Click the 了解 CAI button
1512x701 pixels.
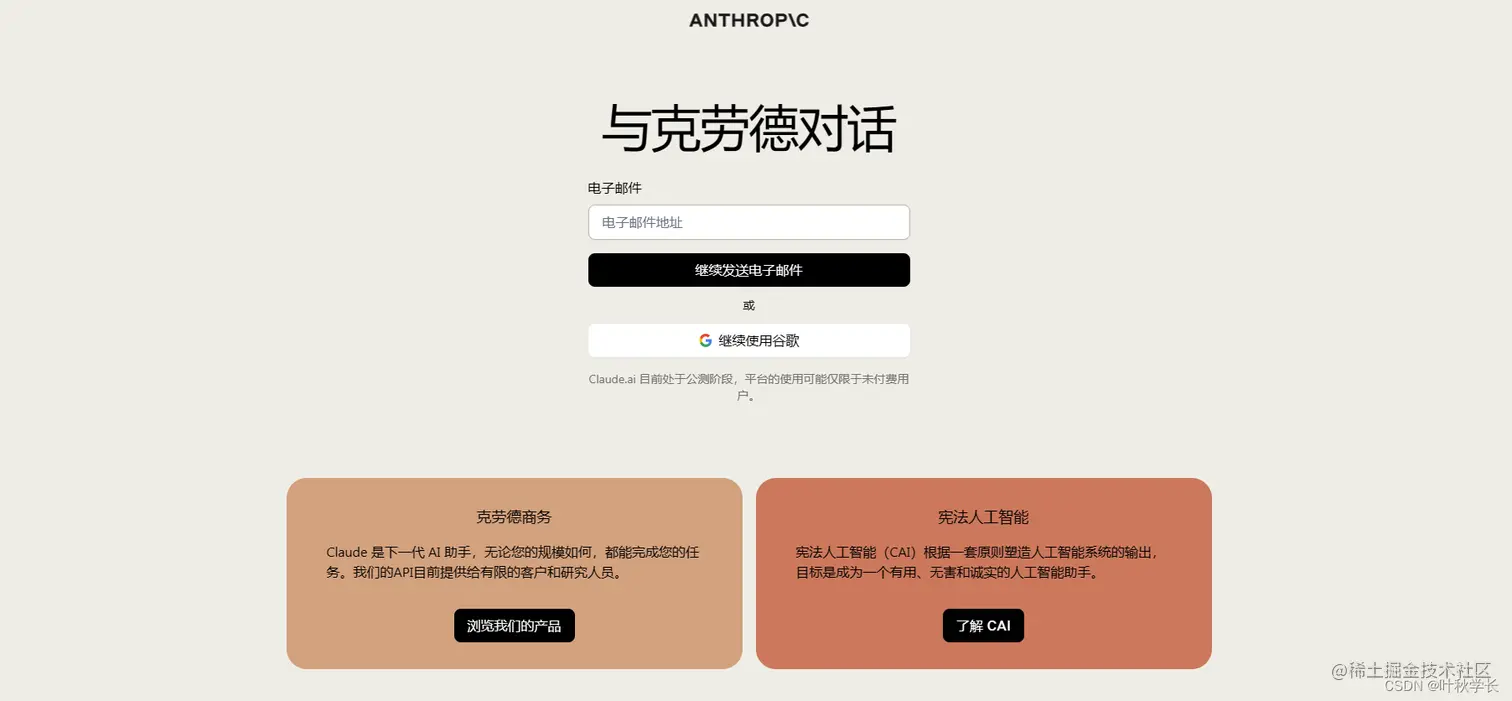click(983, 626)
